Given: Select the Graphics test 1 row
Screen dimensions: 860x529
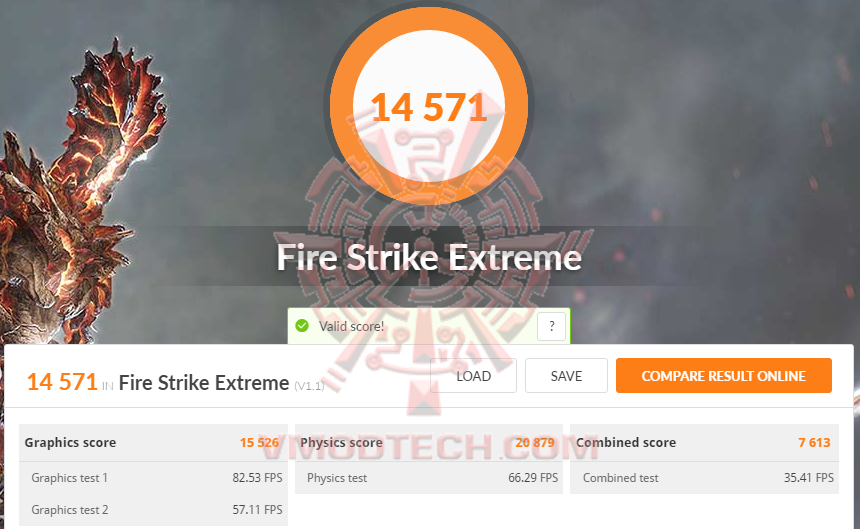Looking at the screenshot, I should (154, 477).
